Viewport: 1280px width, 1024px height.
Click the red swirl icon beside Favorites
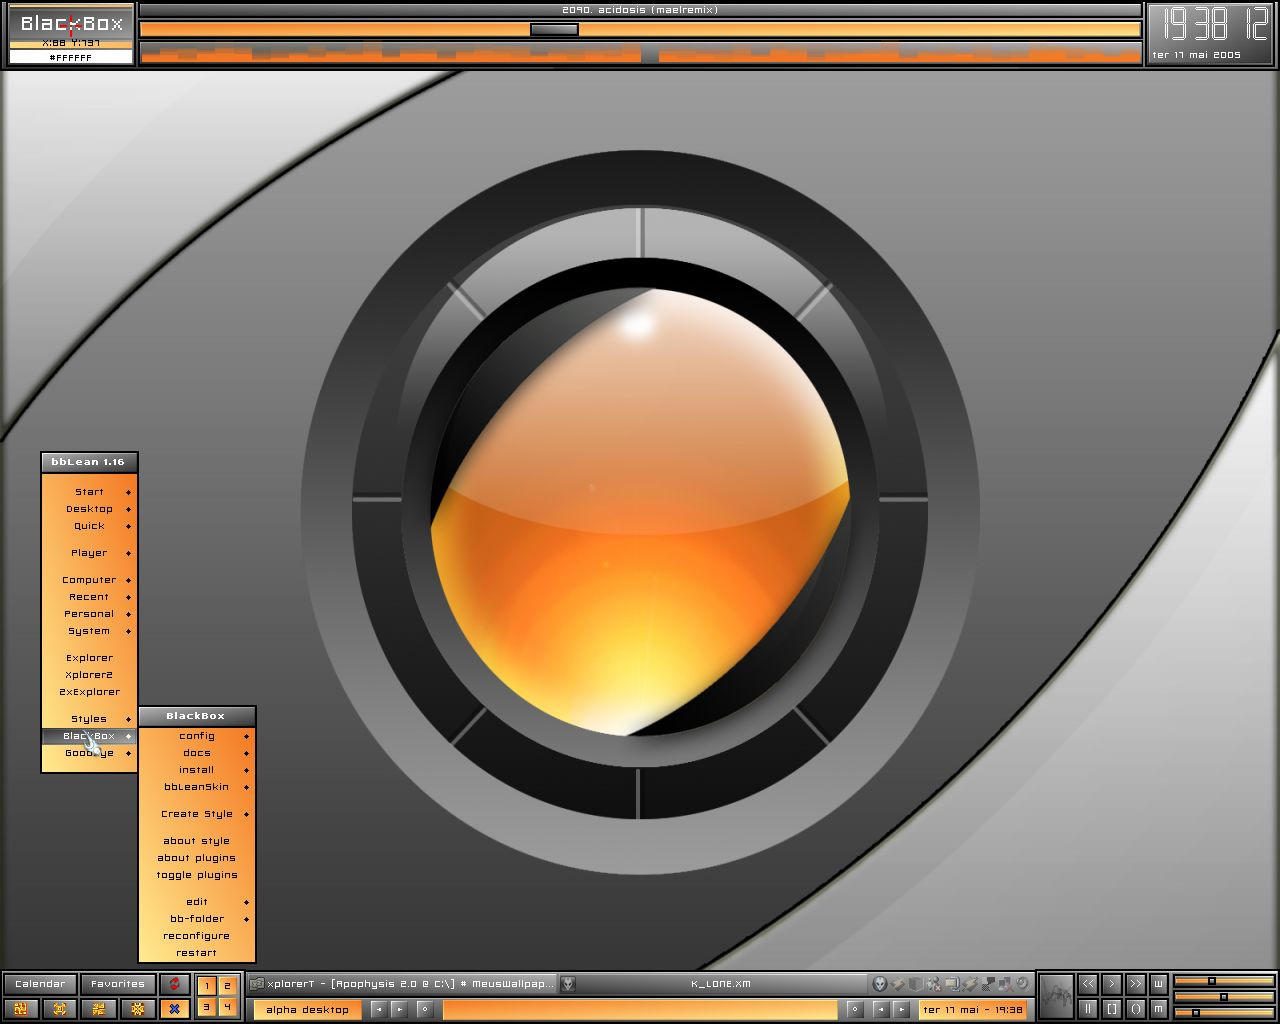[x=174, y=984]
